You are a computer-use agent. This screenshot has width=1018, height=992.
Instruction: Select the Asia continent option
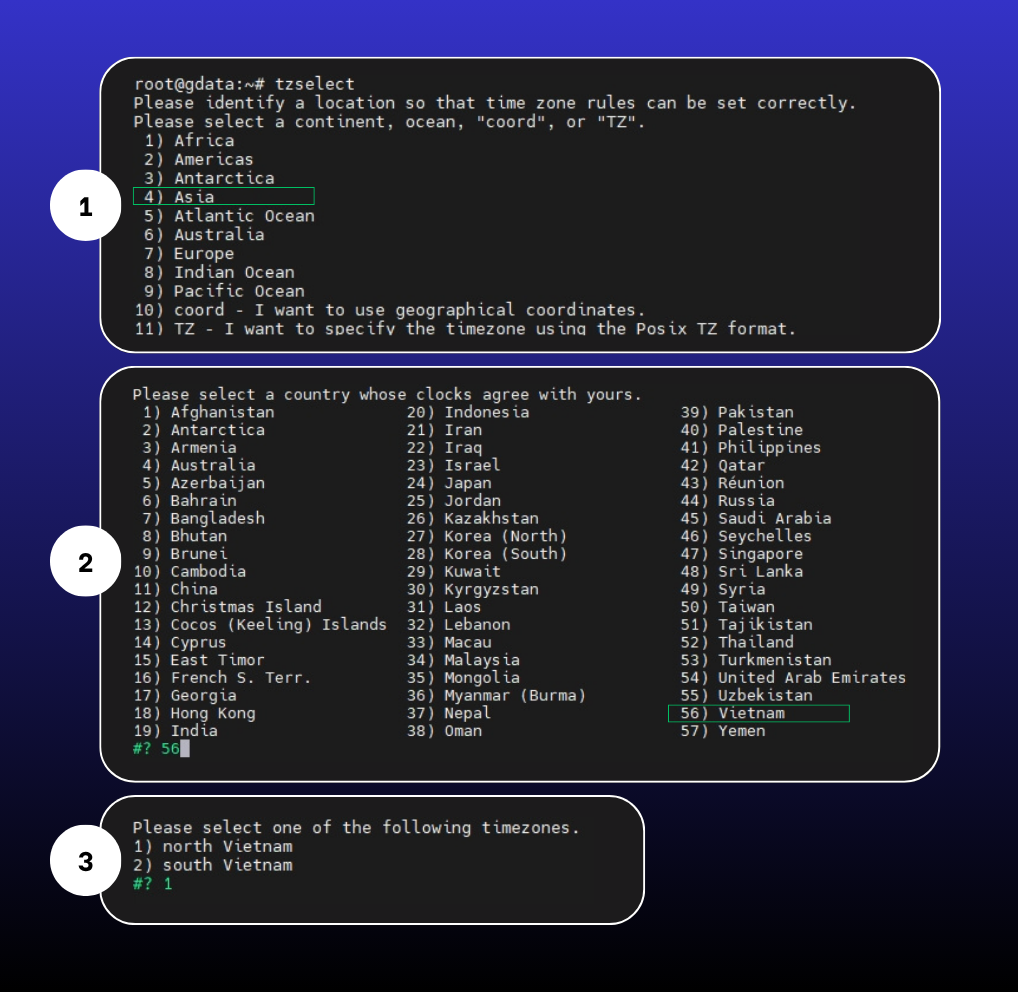coord(185,196)
